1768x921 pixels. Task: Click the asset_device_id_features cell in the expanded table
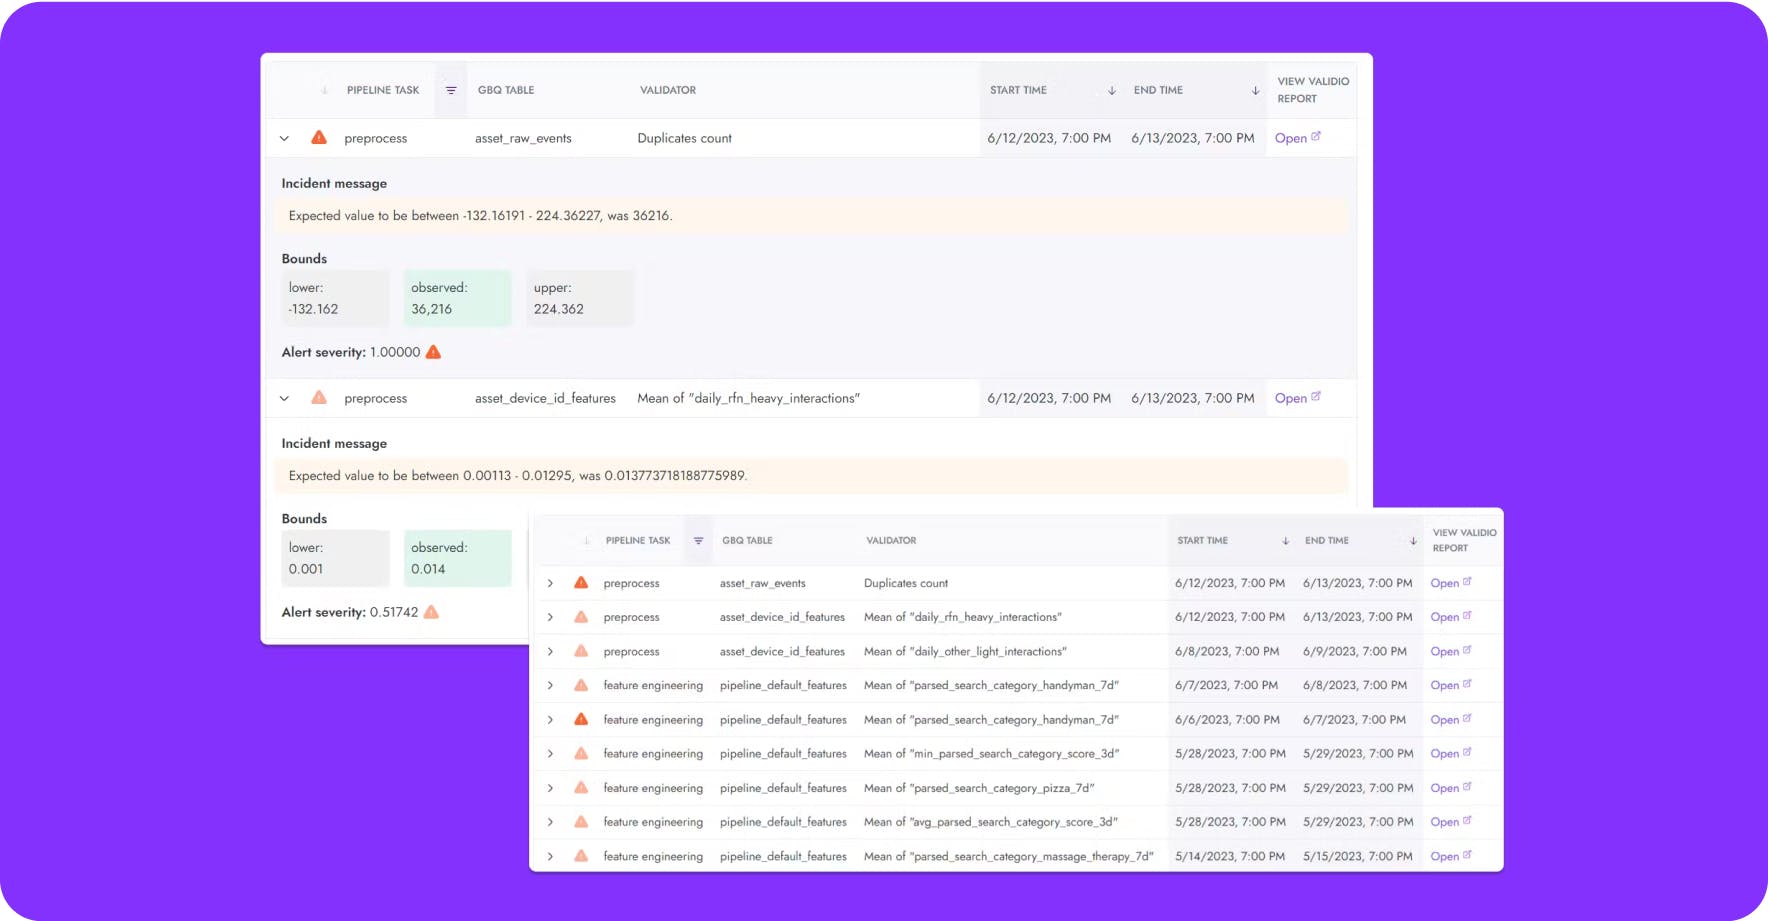(545, 398)
